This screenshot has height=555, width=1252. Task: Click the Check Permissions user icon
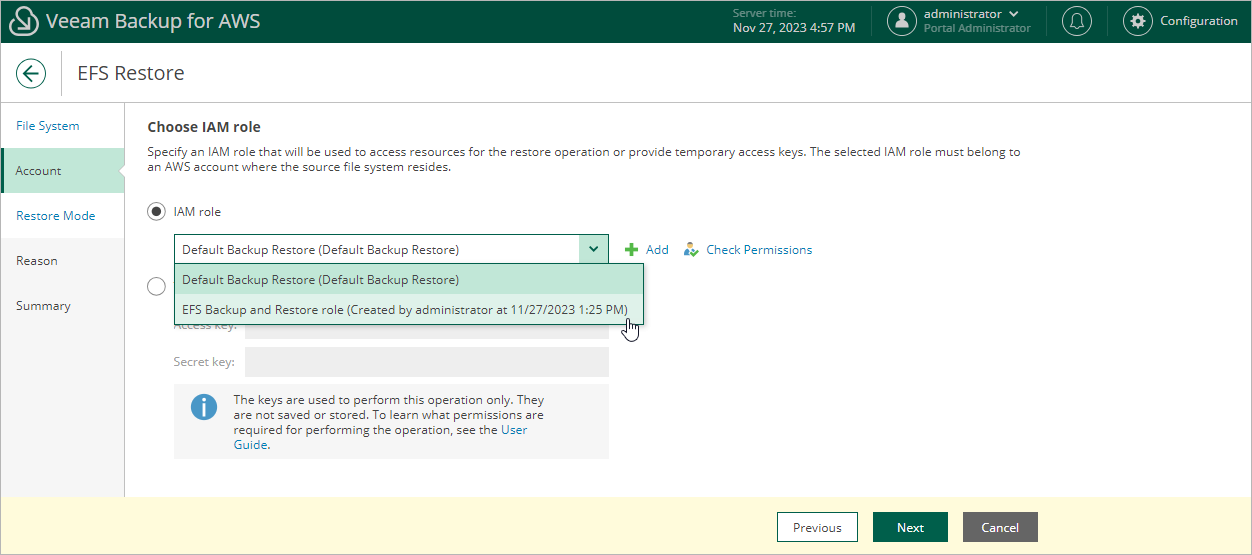[x=691, y=250]
